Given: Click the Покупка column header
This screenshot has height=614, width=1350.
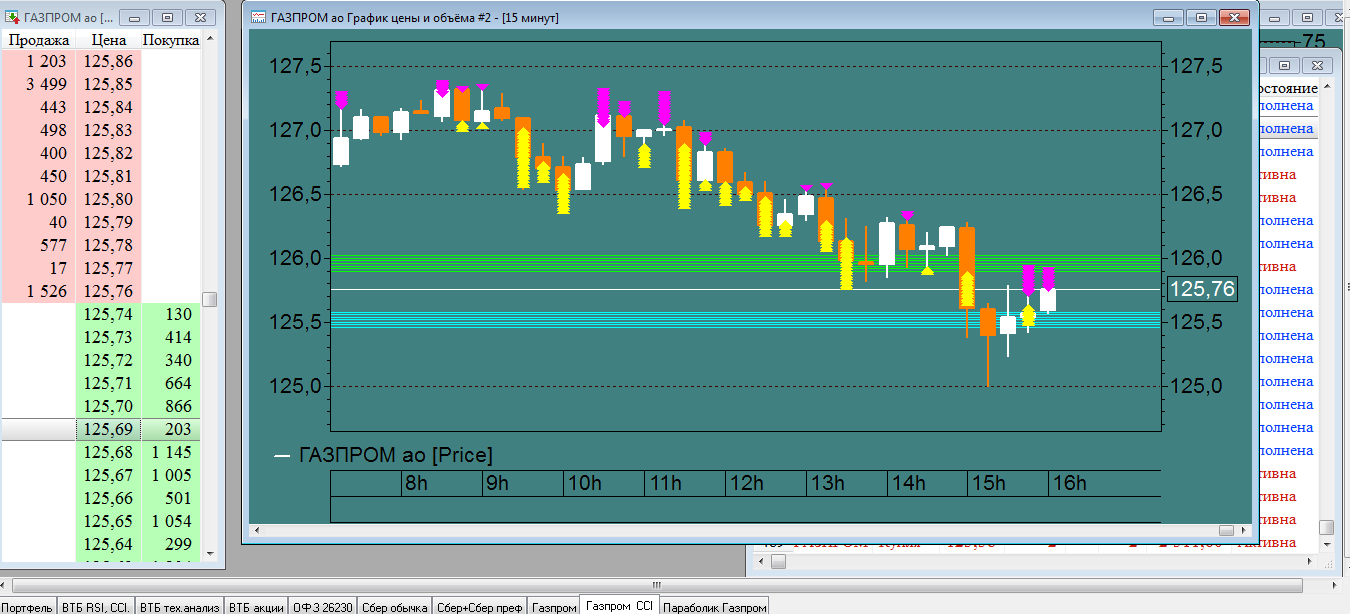Looking at the screenshot, I should click(171, 40).
